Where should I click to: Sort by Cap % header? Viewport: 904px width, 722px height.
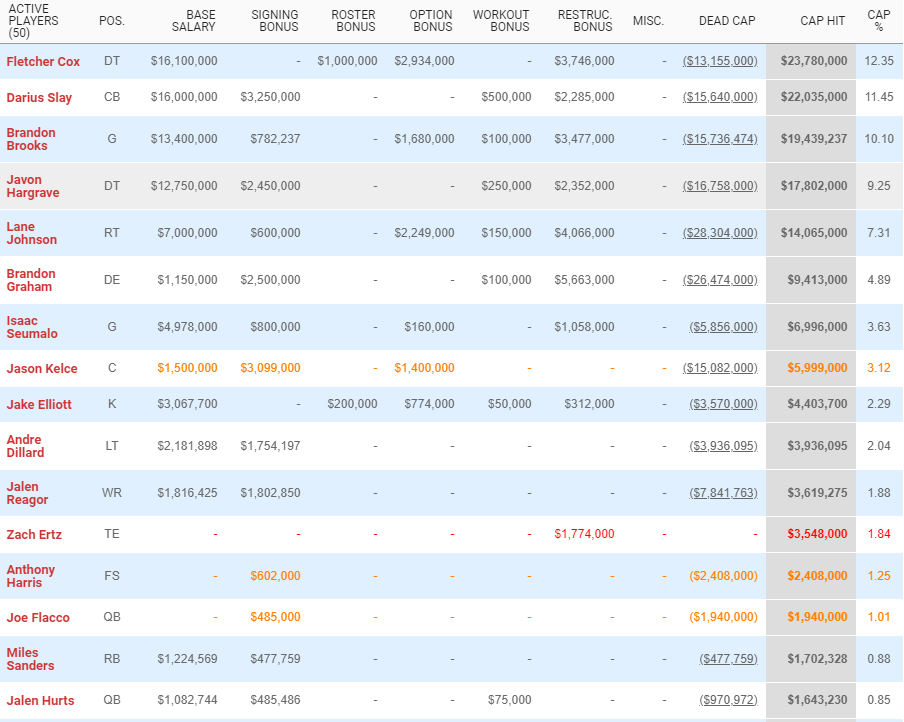pos(879,21)
